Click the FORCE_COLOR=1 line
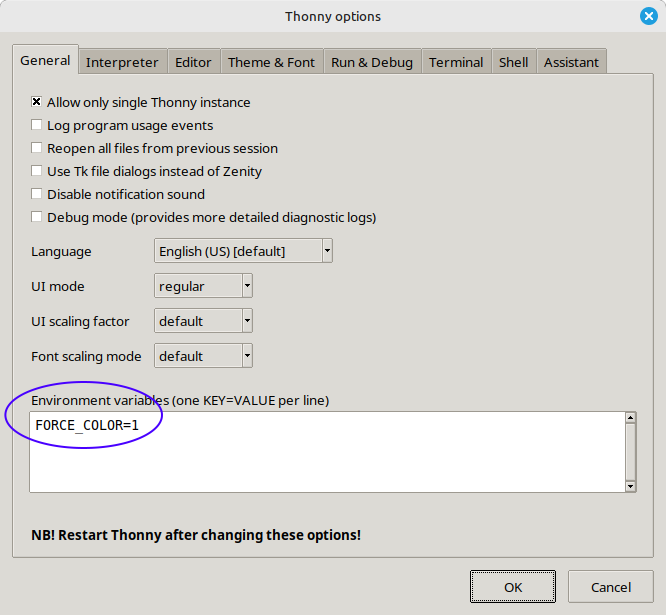 pyautogui.click(x=87, y=425)
